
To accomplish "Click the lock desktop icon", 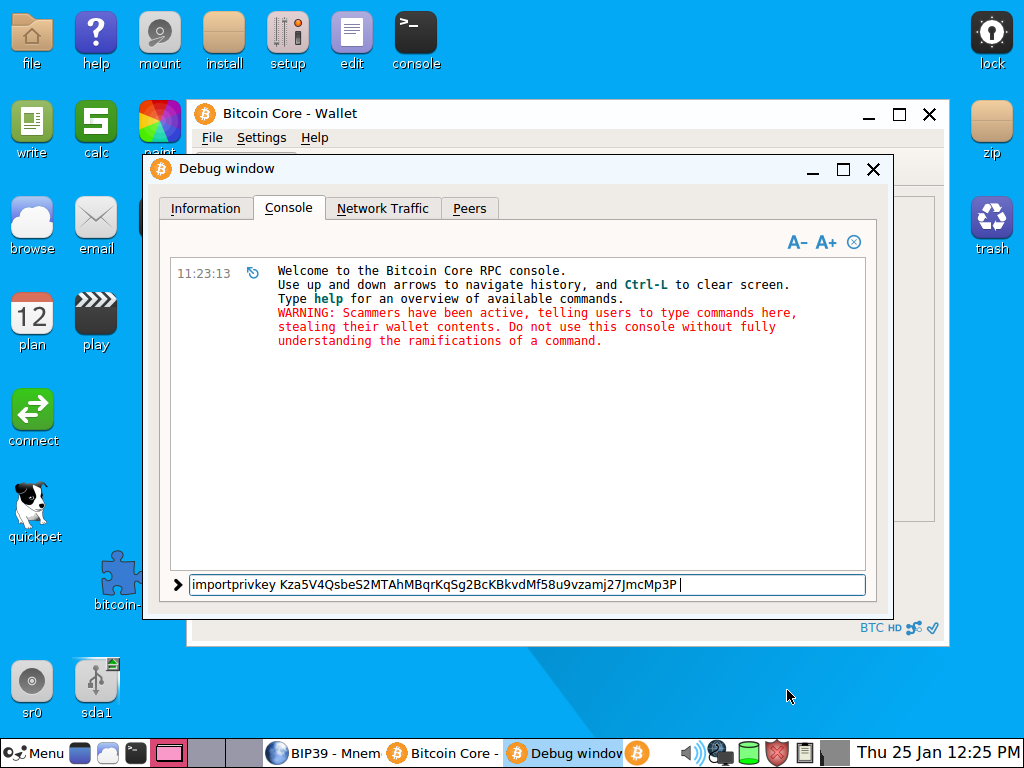I will (992, 41).
